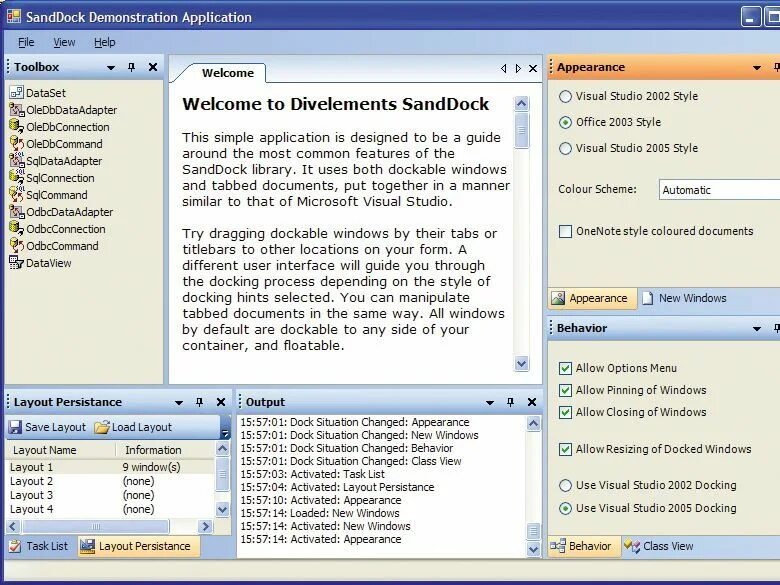The height and width of the screenshot is (585, 780).
Task: Open the File menu
Action: [x=26, y=42]
